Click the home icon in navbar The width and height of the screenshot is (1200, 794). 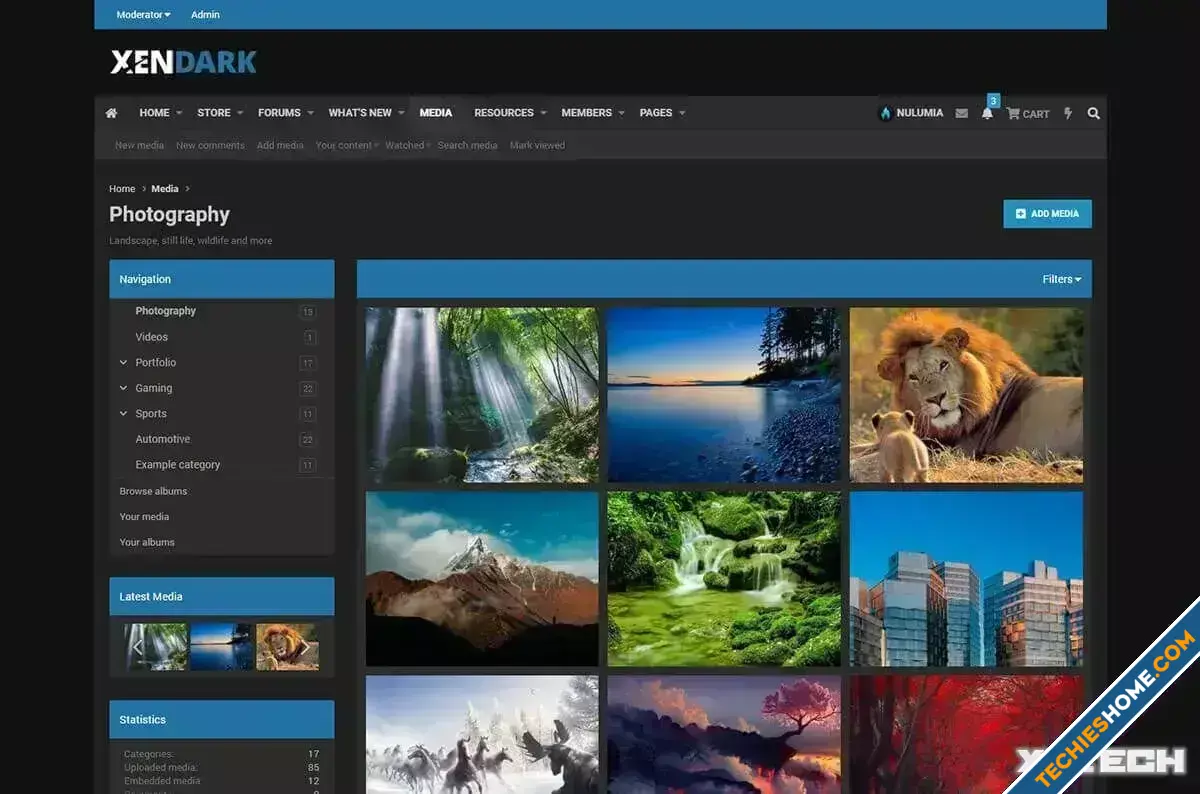tap(112, 113)
